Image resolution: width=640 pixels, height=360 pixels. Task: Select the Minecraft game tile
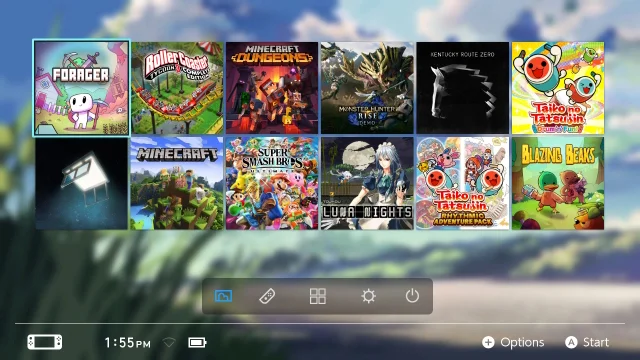(x=177, y=183)
